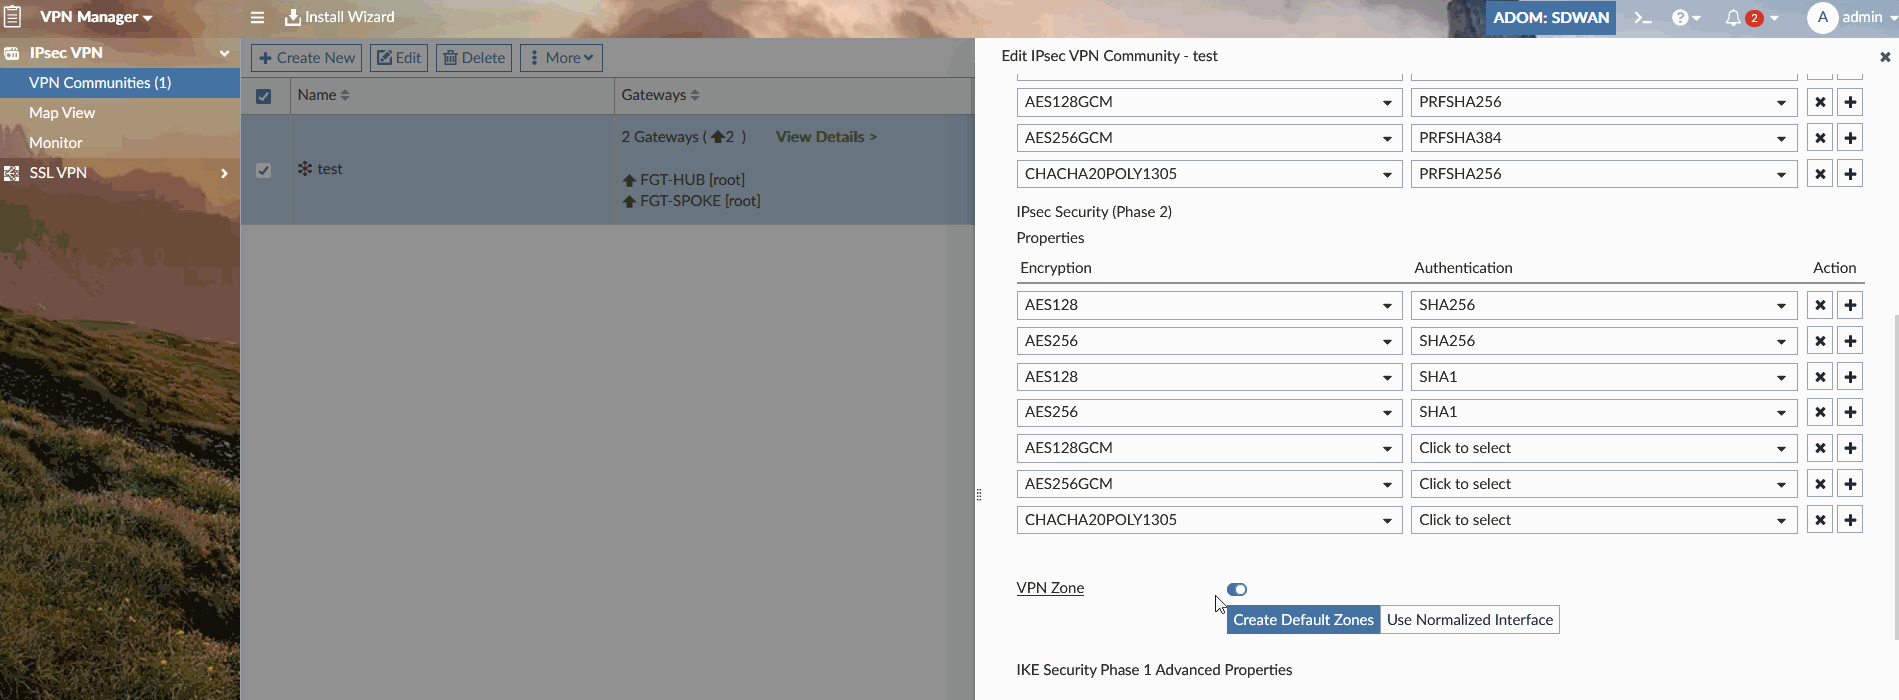The image size is (1899, 700).
Task: Add row after Phase 2 AES128GCM
Action: pos(1850,448)
